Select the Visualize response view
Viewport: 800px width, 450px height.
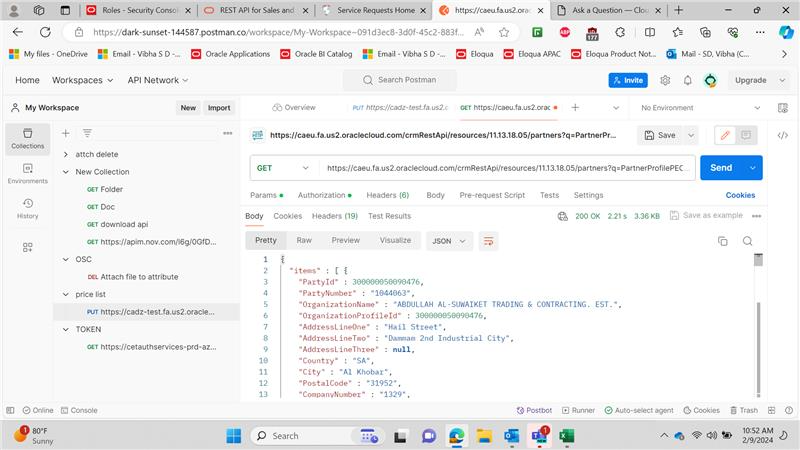(x=395, y=240)
